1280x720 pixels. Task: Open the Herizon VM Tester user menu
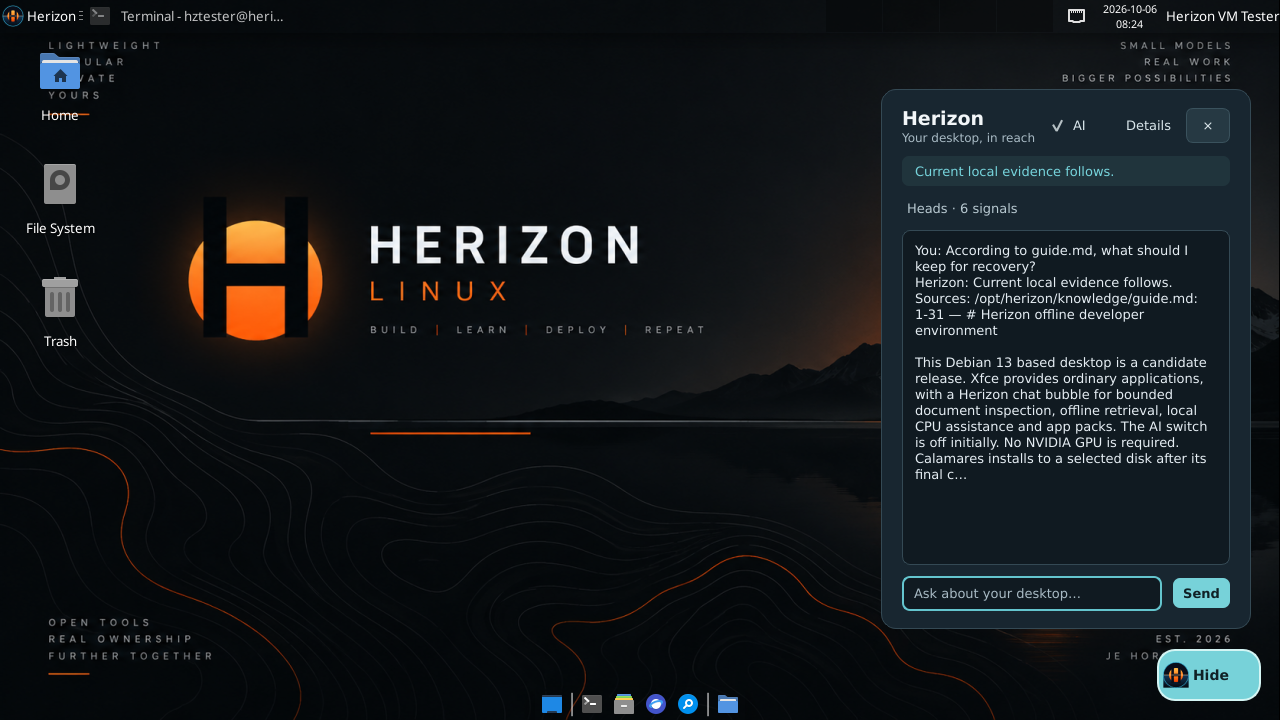pyautogui.click(x=1221, y=16)
